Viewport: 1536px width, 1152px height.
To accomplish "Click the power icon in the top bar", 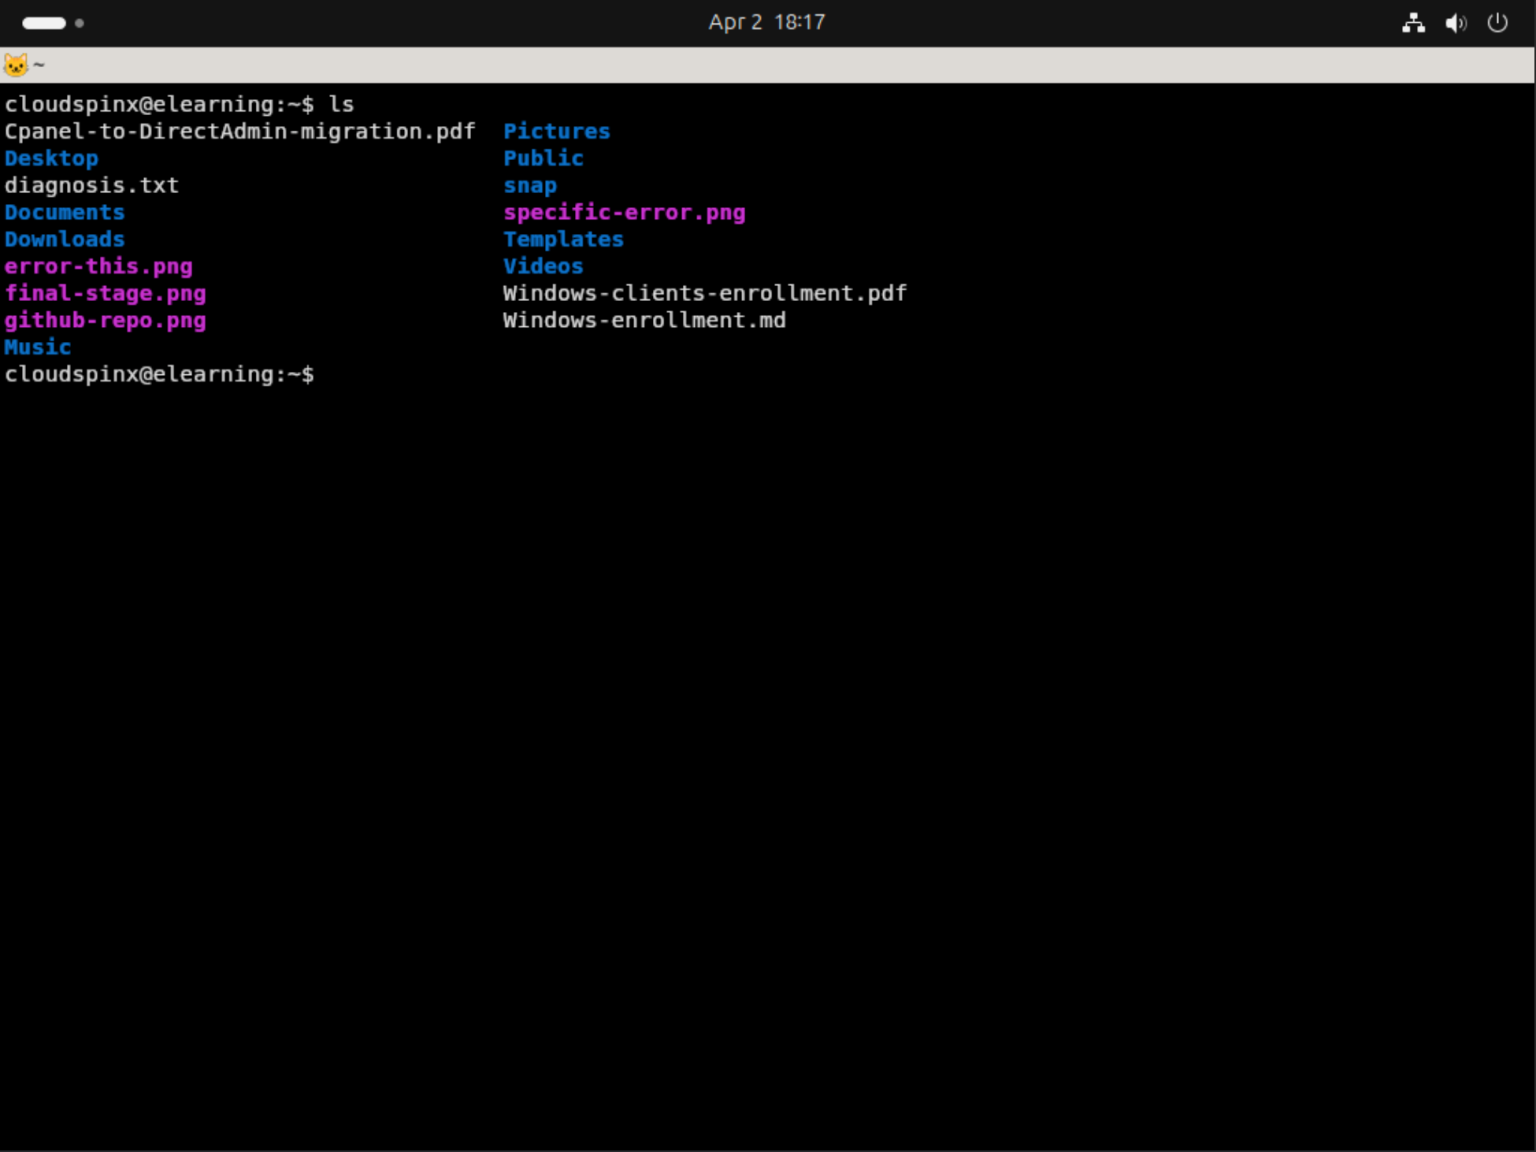I will coord(1497,22).
